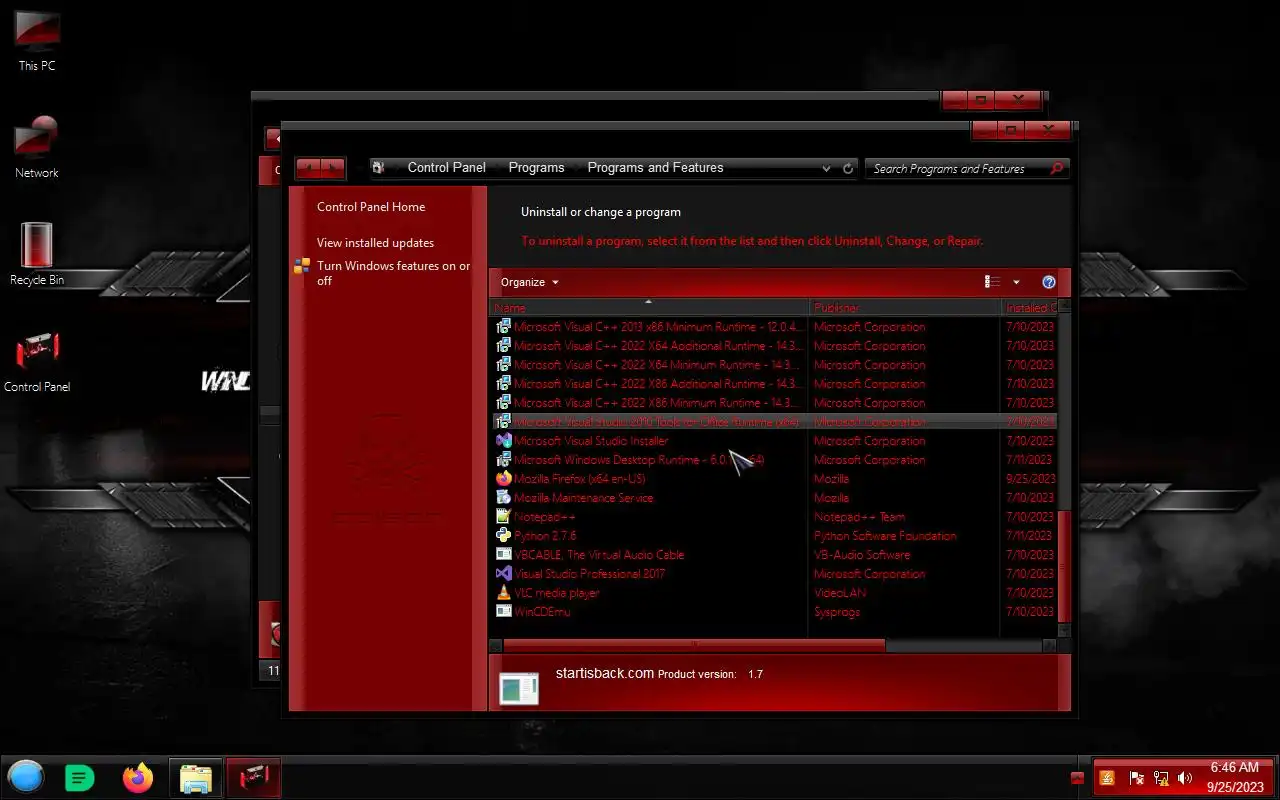Click the taskbar clock showing 6:46 AM
The image size is (1280, 800).
pyautogui.click(x=1234, y=777)
